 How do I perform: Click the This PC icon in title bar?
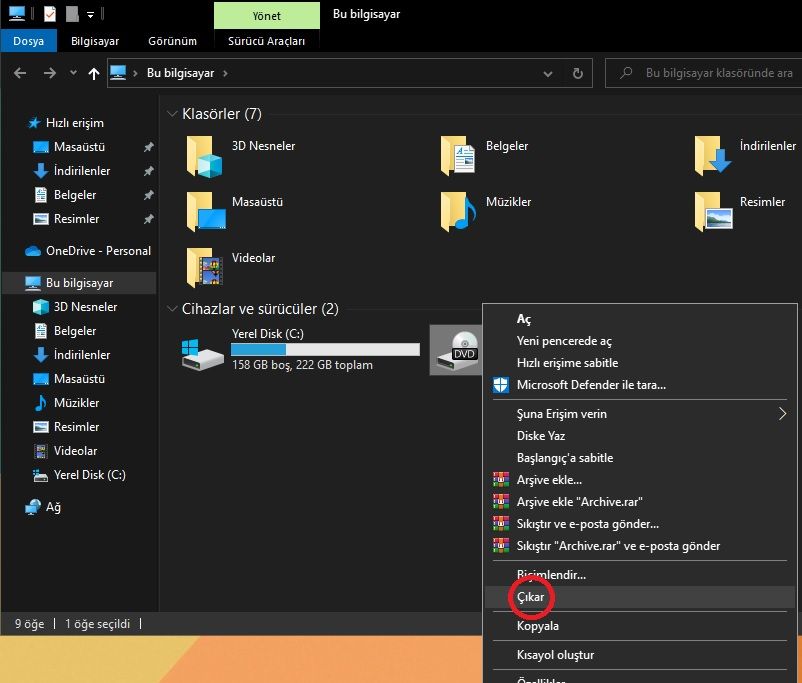click(x=17, y=14)
